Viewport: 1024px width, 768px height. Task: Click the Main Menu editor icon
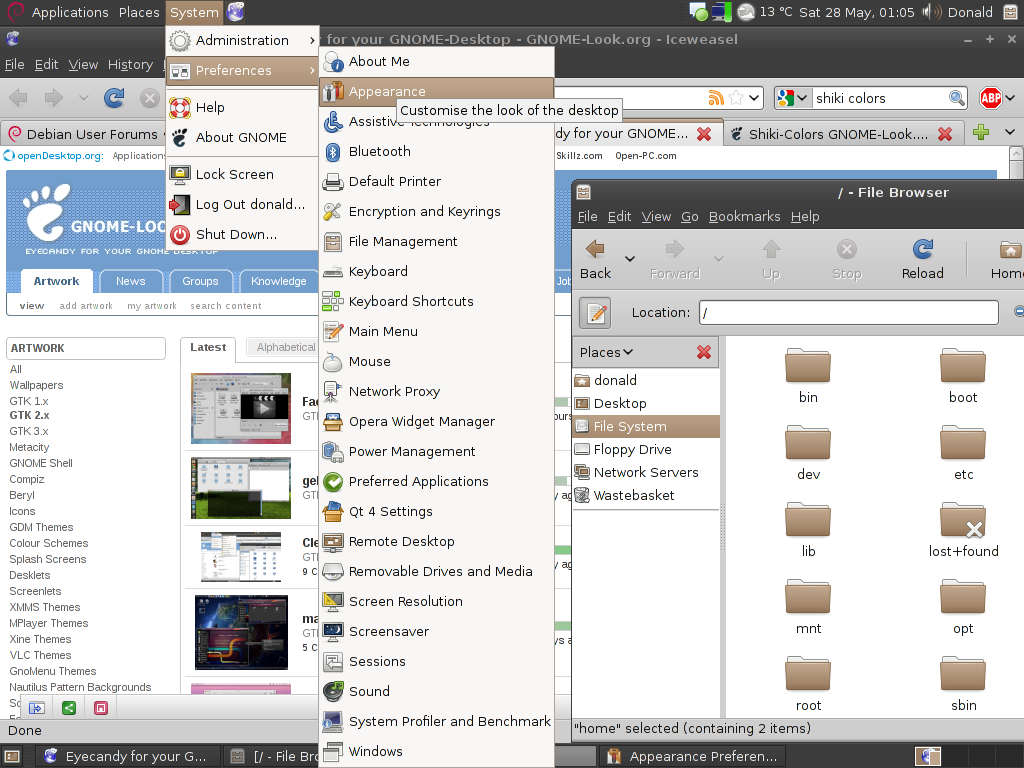tap(333, 332)
